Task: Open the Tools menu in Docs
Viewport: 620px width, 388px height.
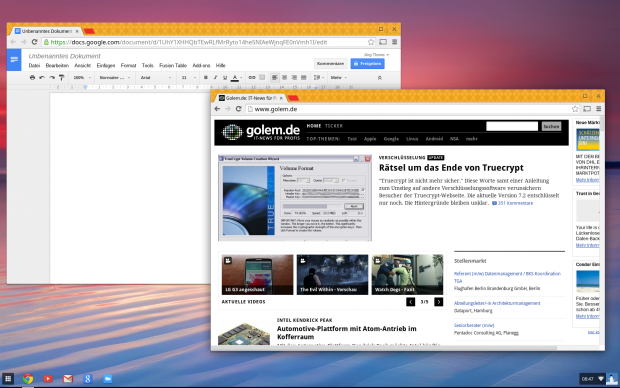Action: point(147,66)
